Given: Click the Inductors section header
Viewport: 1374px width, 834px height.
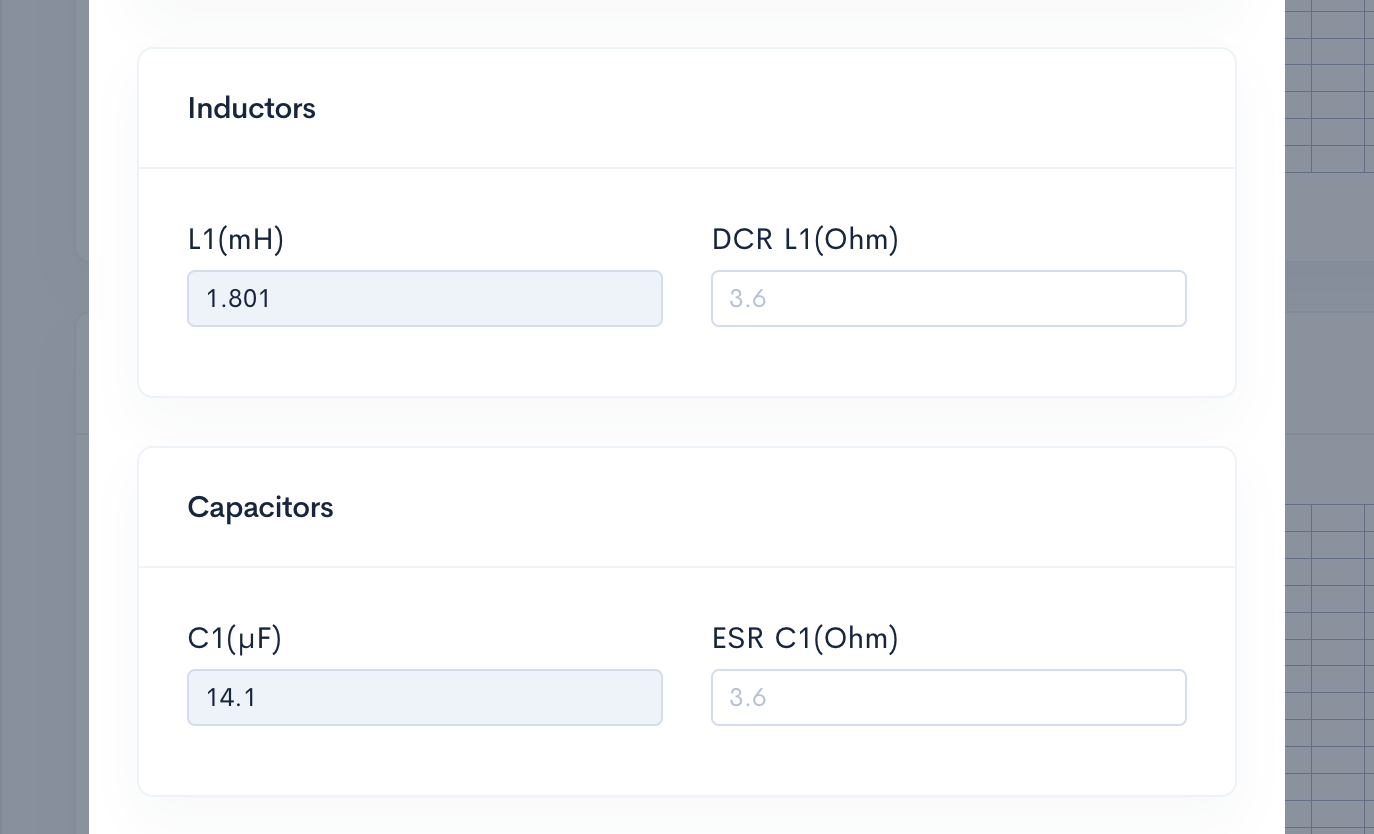Looking at the screenshot, I should [251, 108].
